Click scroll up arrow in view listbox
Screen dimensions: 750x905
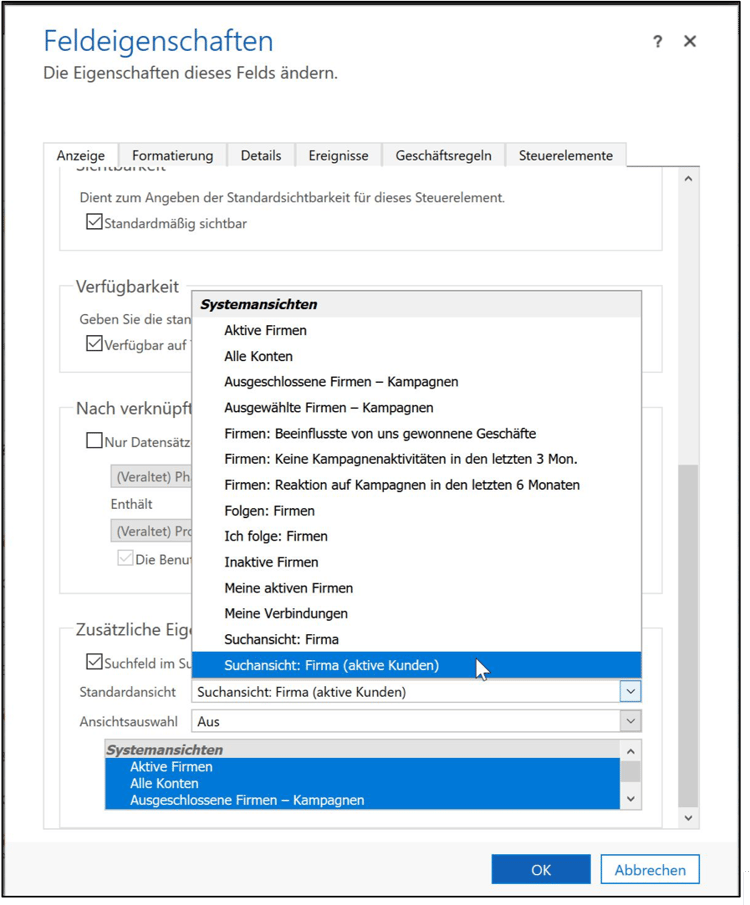630,751
